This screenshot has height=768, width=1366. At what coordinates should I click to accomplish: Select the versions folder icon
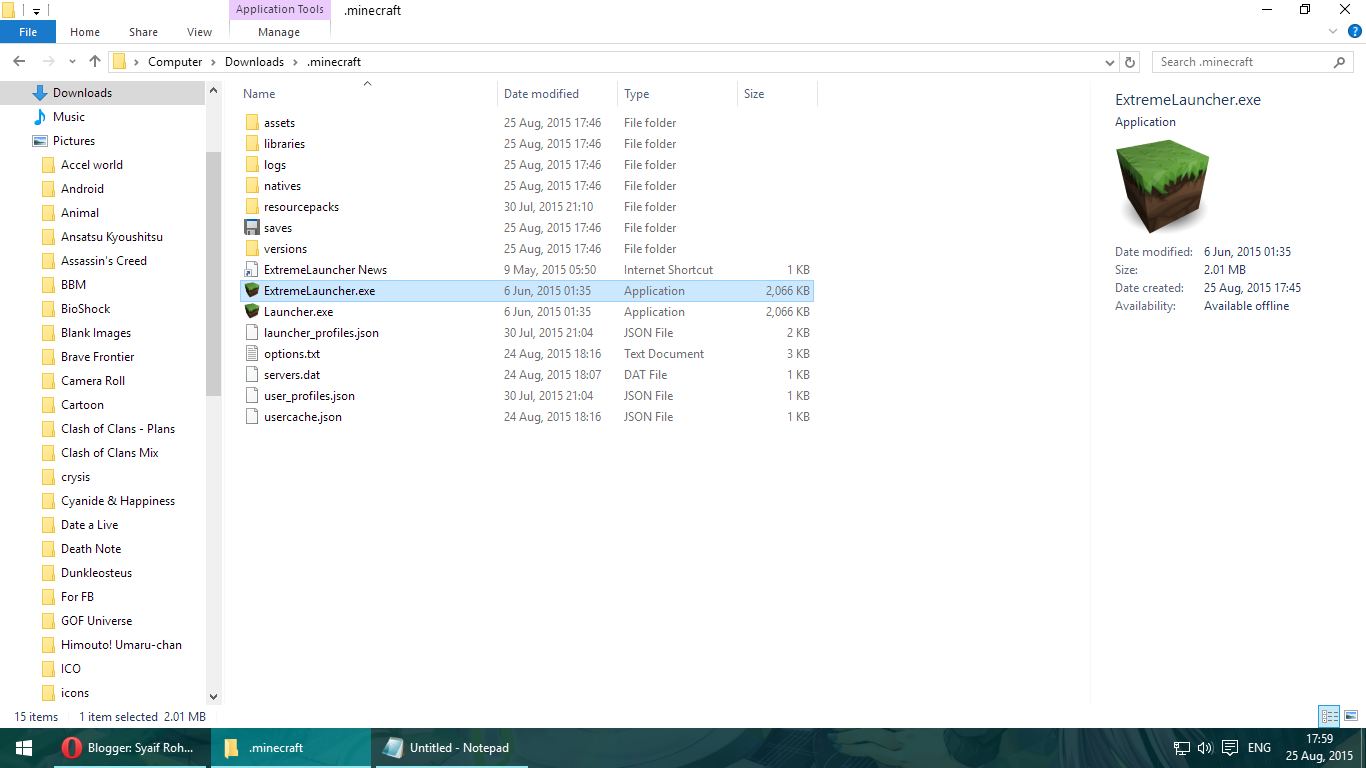pos(252,249)
